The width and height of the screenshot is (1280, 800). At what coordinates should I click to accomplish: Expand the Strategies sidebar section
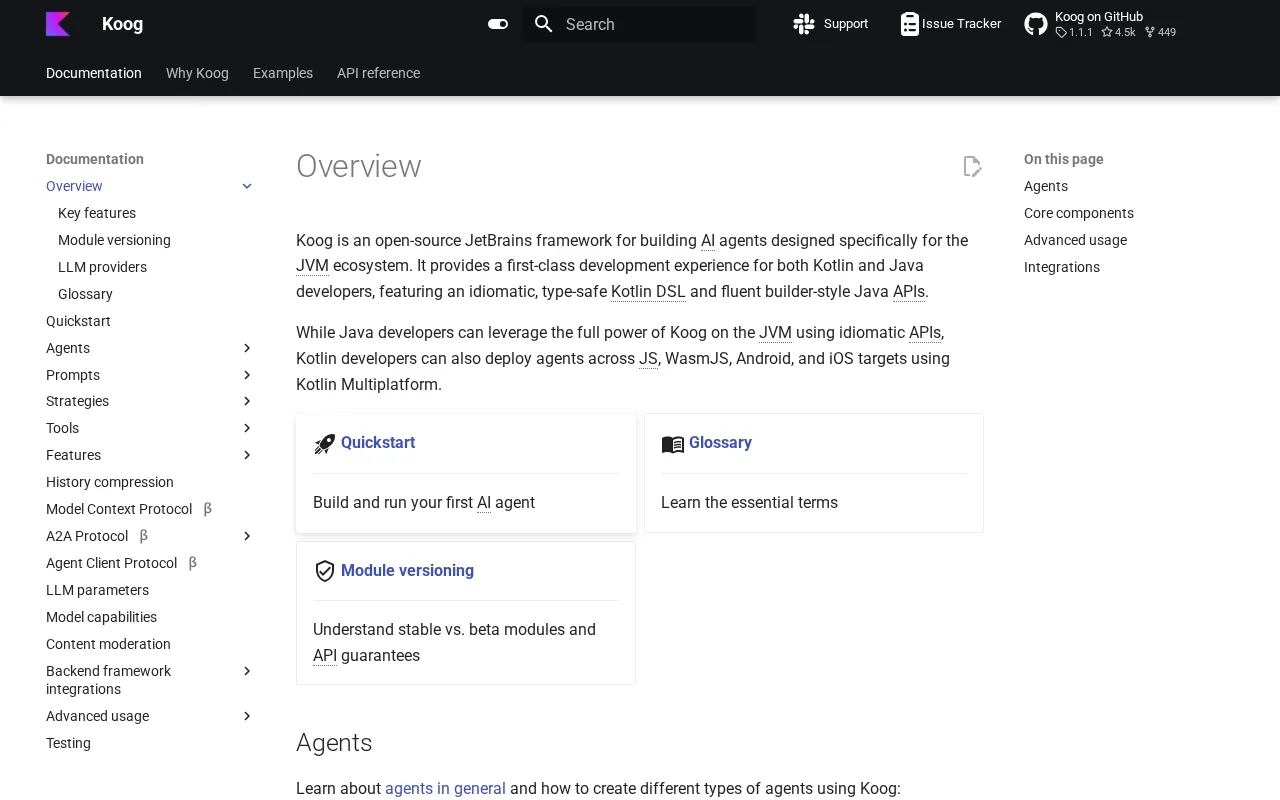tap(247, 401)
